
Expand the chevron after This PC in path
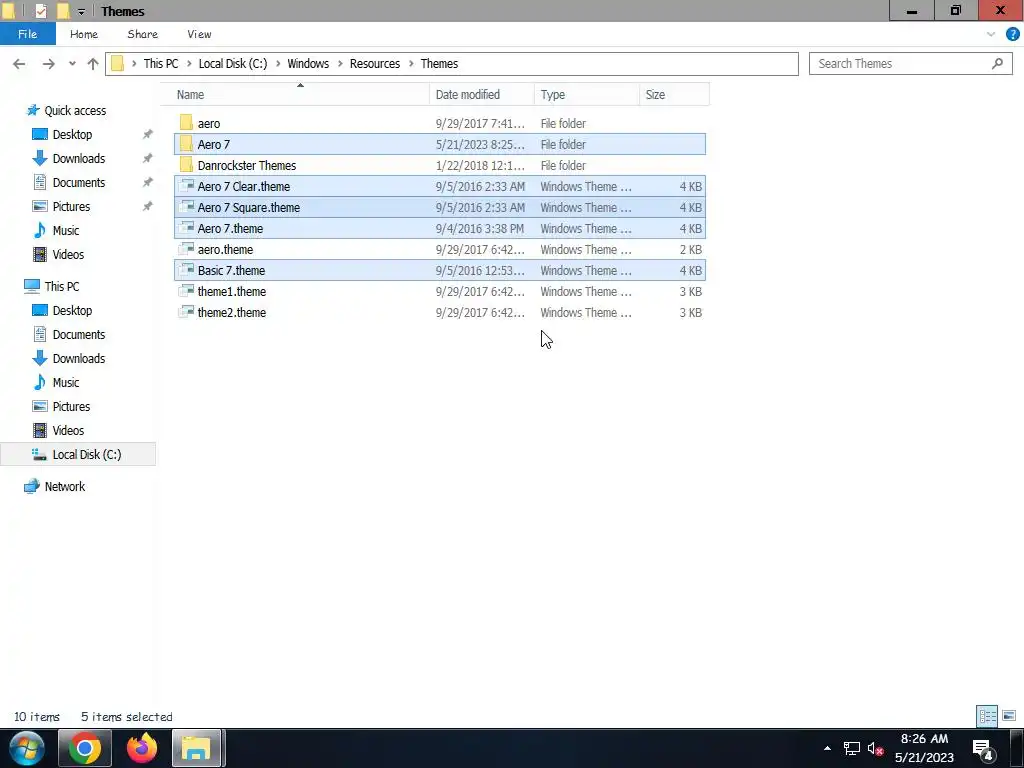(189, 63)
